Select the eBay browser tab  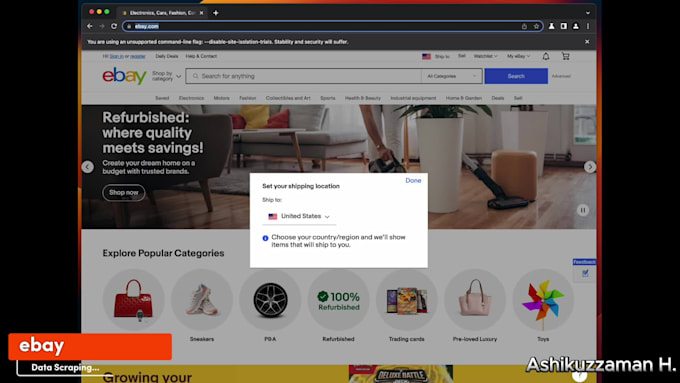point(163,13)
